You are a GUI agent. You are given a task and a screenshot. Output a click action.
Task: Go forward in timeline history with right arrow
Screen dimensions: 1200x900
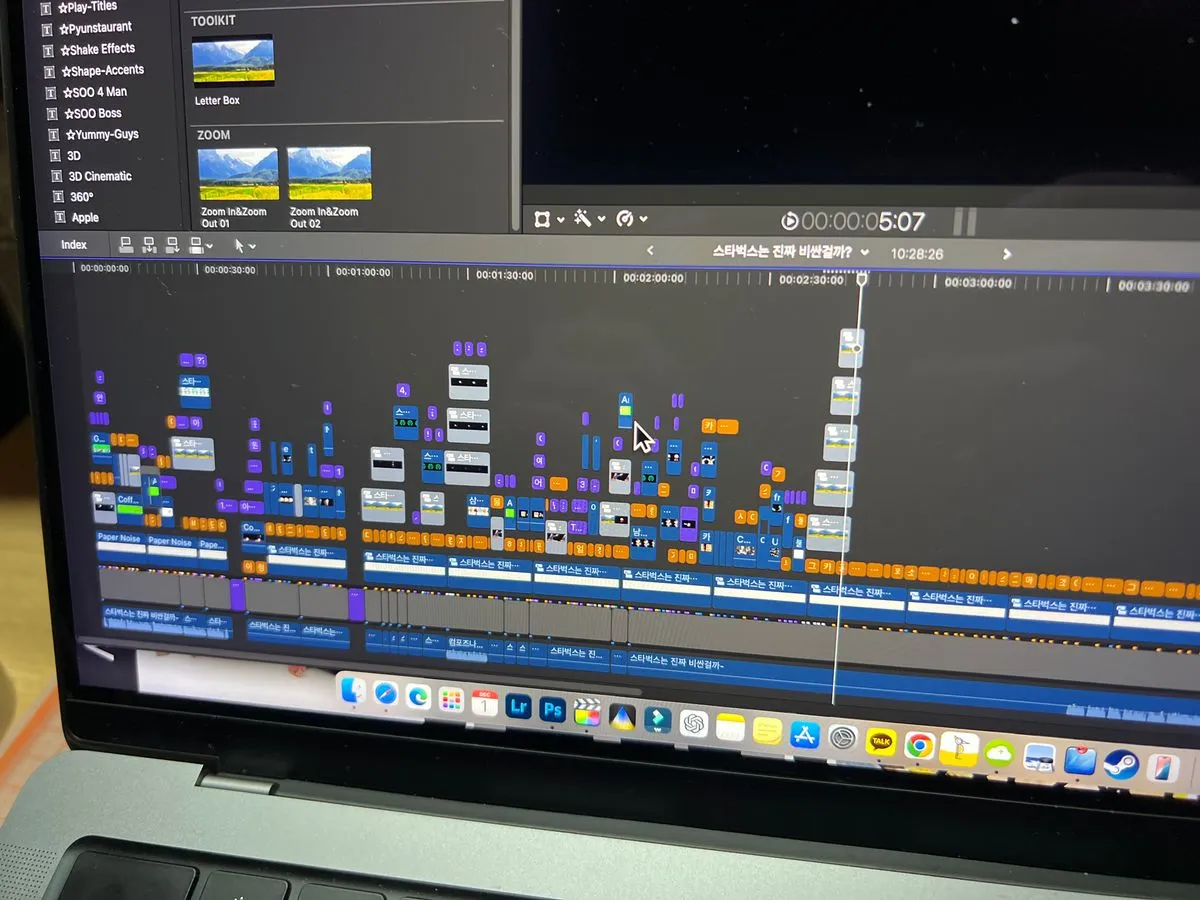pos(1006,254)
